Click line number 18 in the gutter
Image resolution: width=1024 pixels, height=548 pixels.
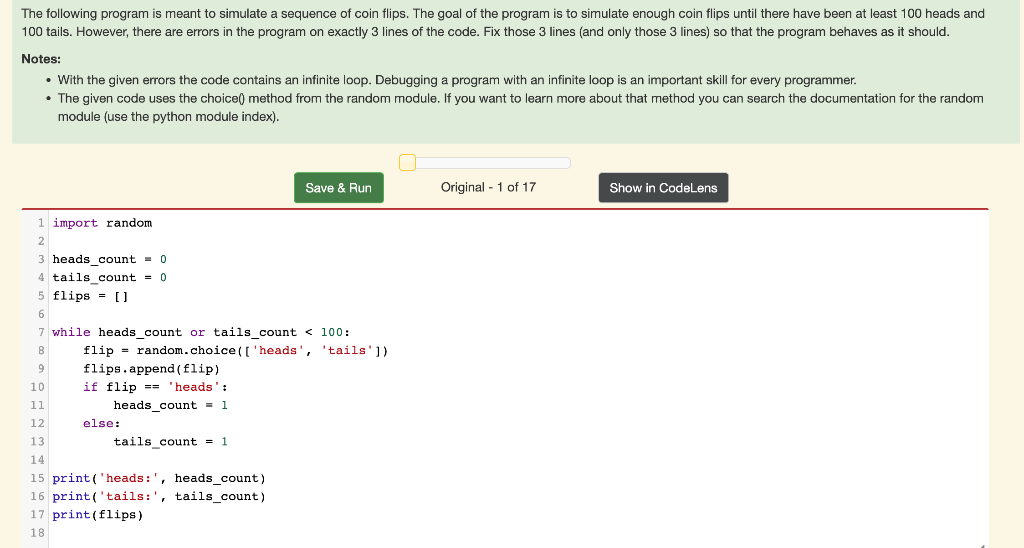tap(37, 533)
